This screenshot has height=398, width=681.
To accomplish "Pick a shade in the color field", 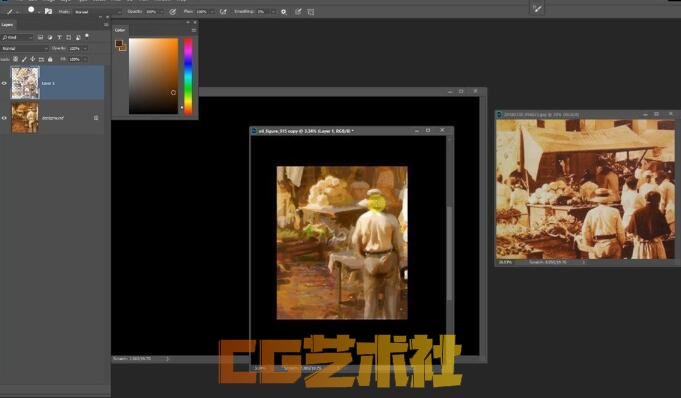I will coord(153,76).
